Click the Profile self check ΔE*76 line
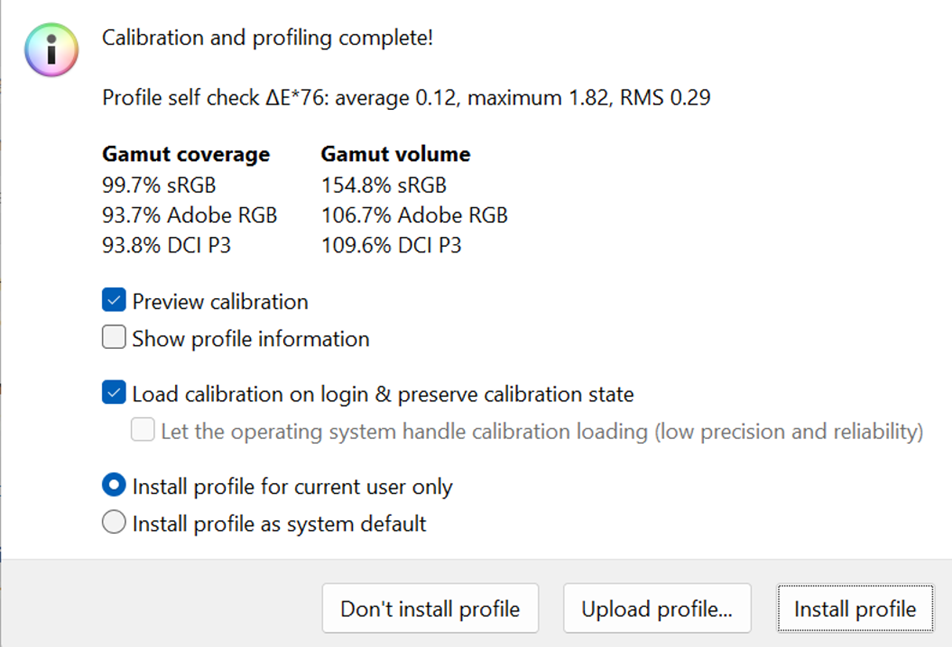 [x=406, y=98]
